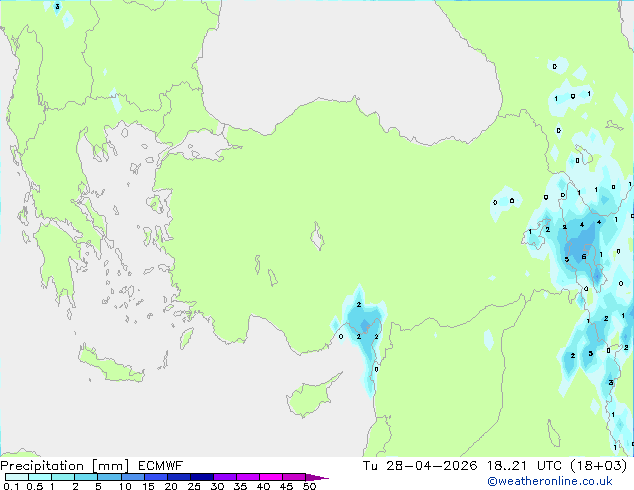Click the '40' legend scale label
The width and height of the screenshot is (634, 490).
point(263,486)
